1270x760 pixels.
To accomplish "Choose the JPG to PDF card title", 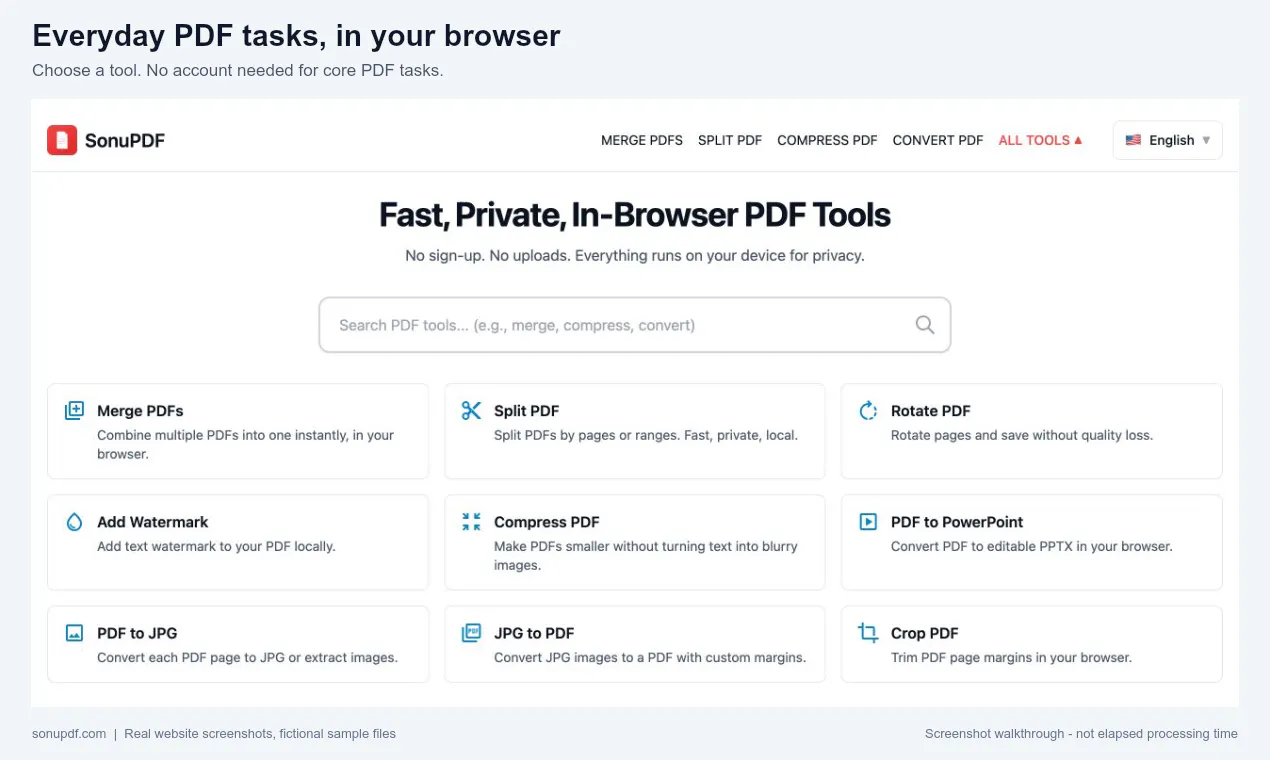I will [534, 633].
